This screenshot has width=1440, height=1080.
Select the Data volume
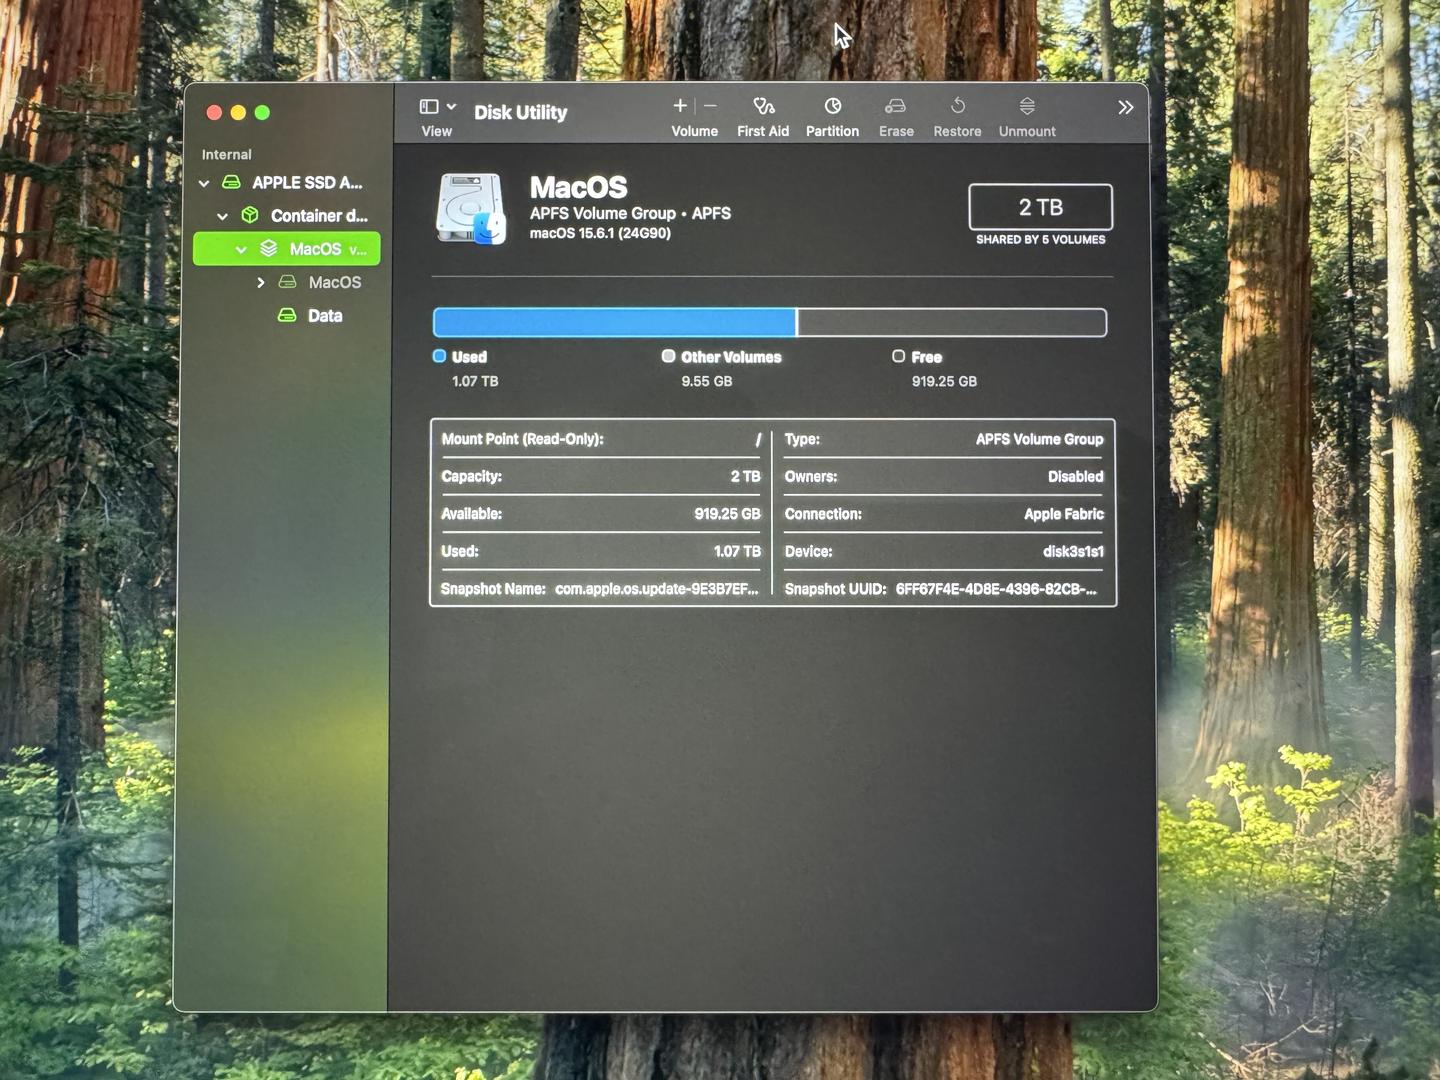pyautogui.click(x=310, y=316)
